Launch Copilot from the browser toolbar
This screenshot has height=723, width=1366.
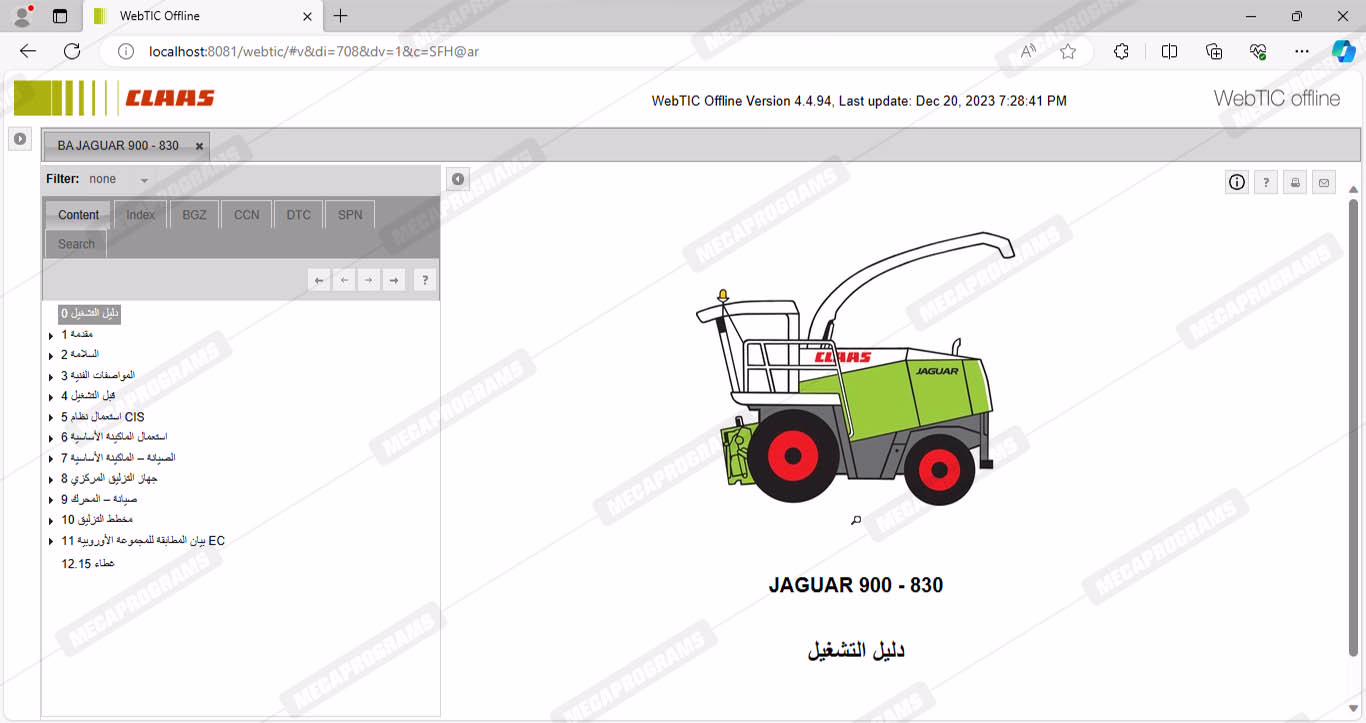point(1343,51)
